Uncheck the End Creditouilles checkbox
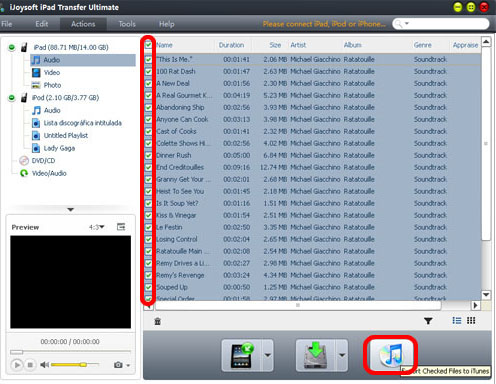This screenshot has height=384, width=496. pos(149,168)
